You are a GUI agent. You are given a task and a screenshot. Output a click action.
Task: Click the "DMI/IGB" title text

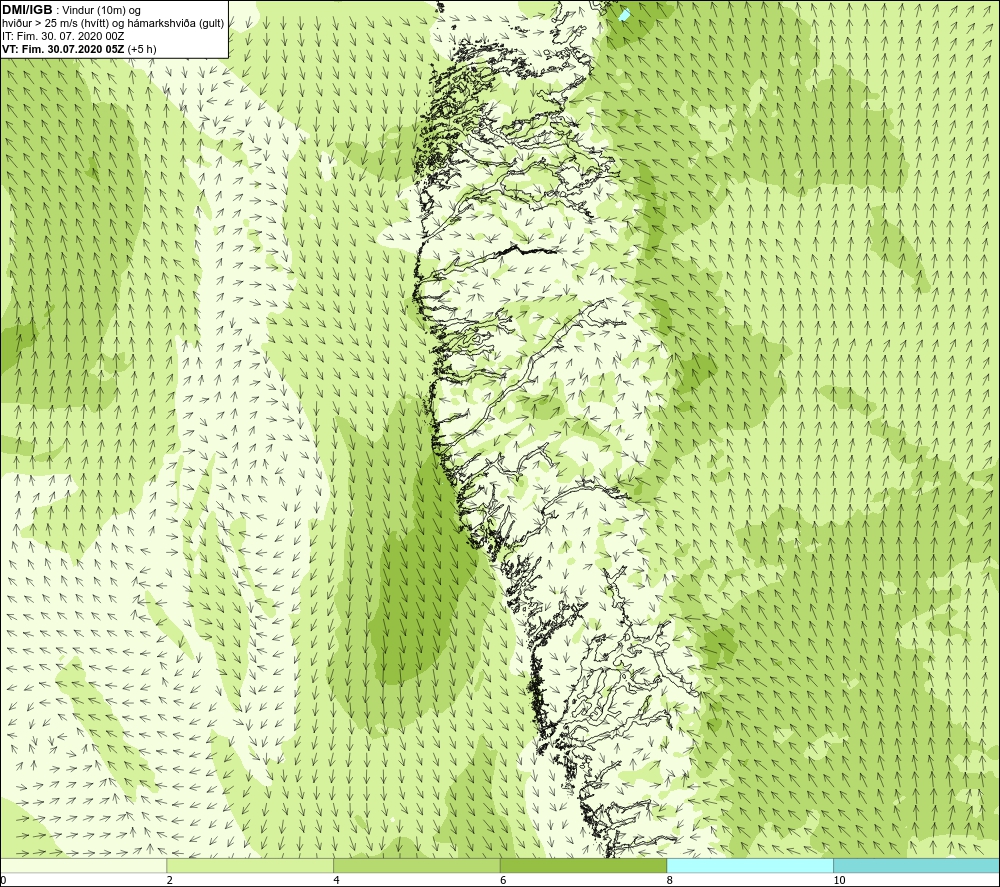pos(27,10)
